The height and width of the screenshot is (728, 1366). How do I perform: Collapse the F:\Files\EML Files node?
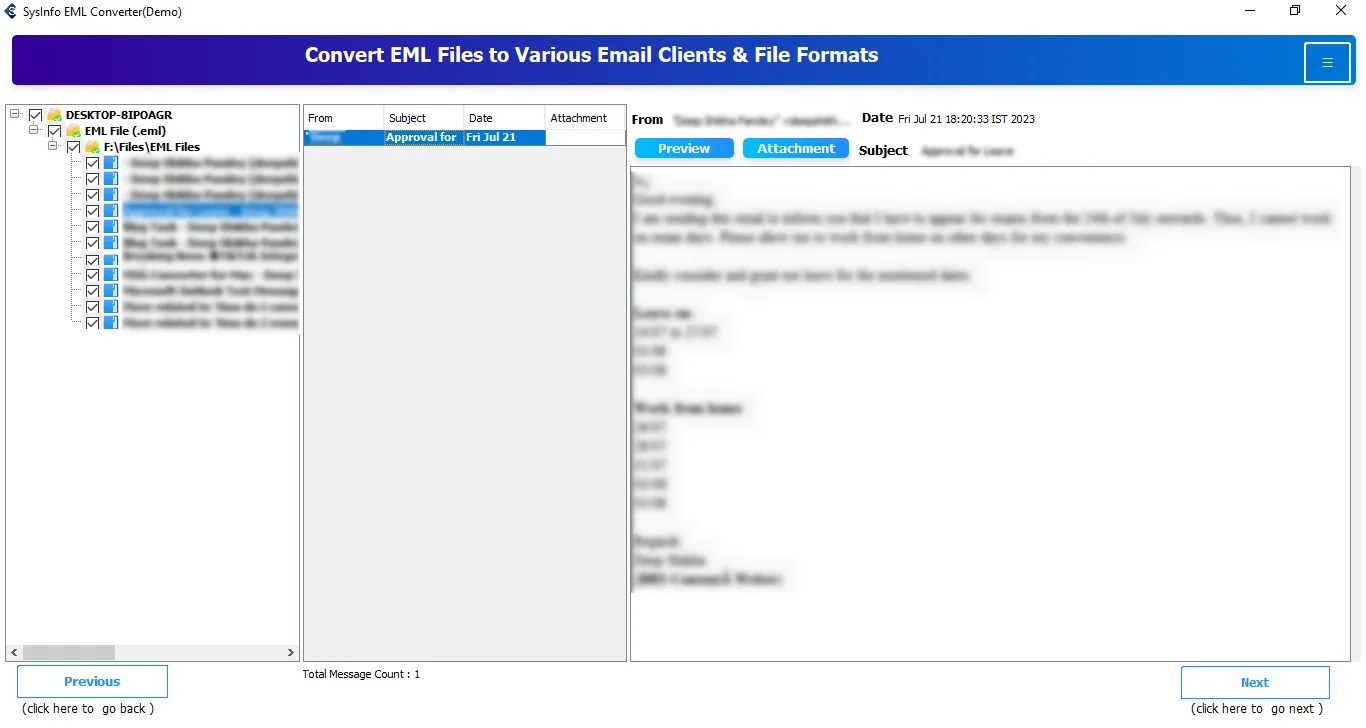[x=53, y=147]
